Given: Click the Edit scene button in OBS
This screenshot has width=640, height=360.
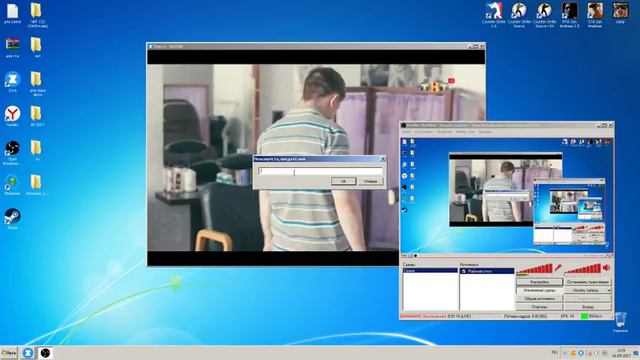Looking at the screenshot, I should pyautogui.click(x=539, y=290).
